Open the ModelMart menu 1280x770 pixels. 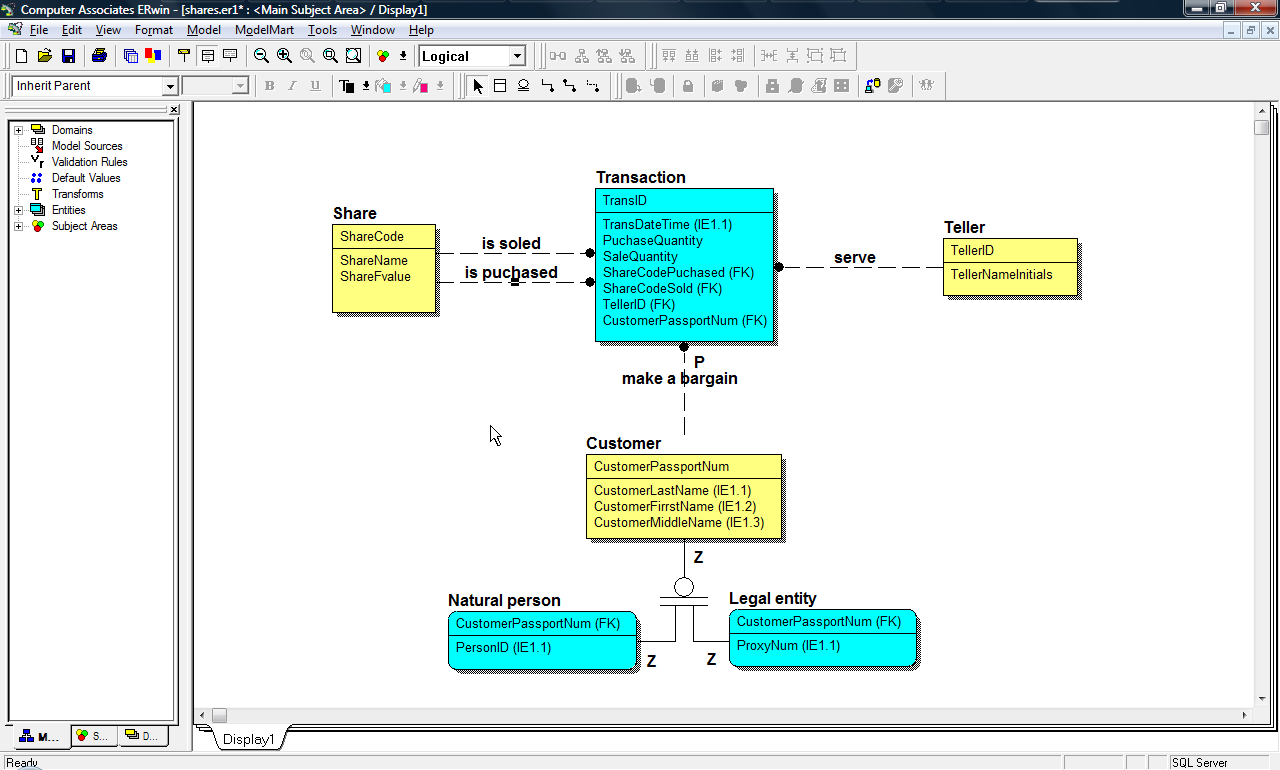click(x=264, y=30)
